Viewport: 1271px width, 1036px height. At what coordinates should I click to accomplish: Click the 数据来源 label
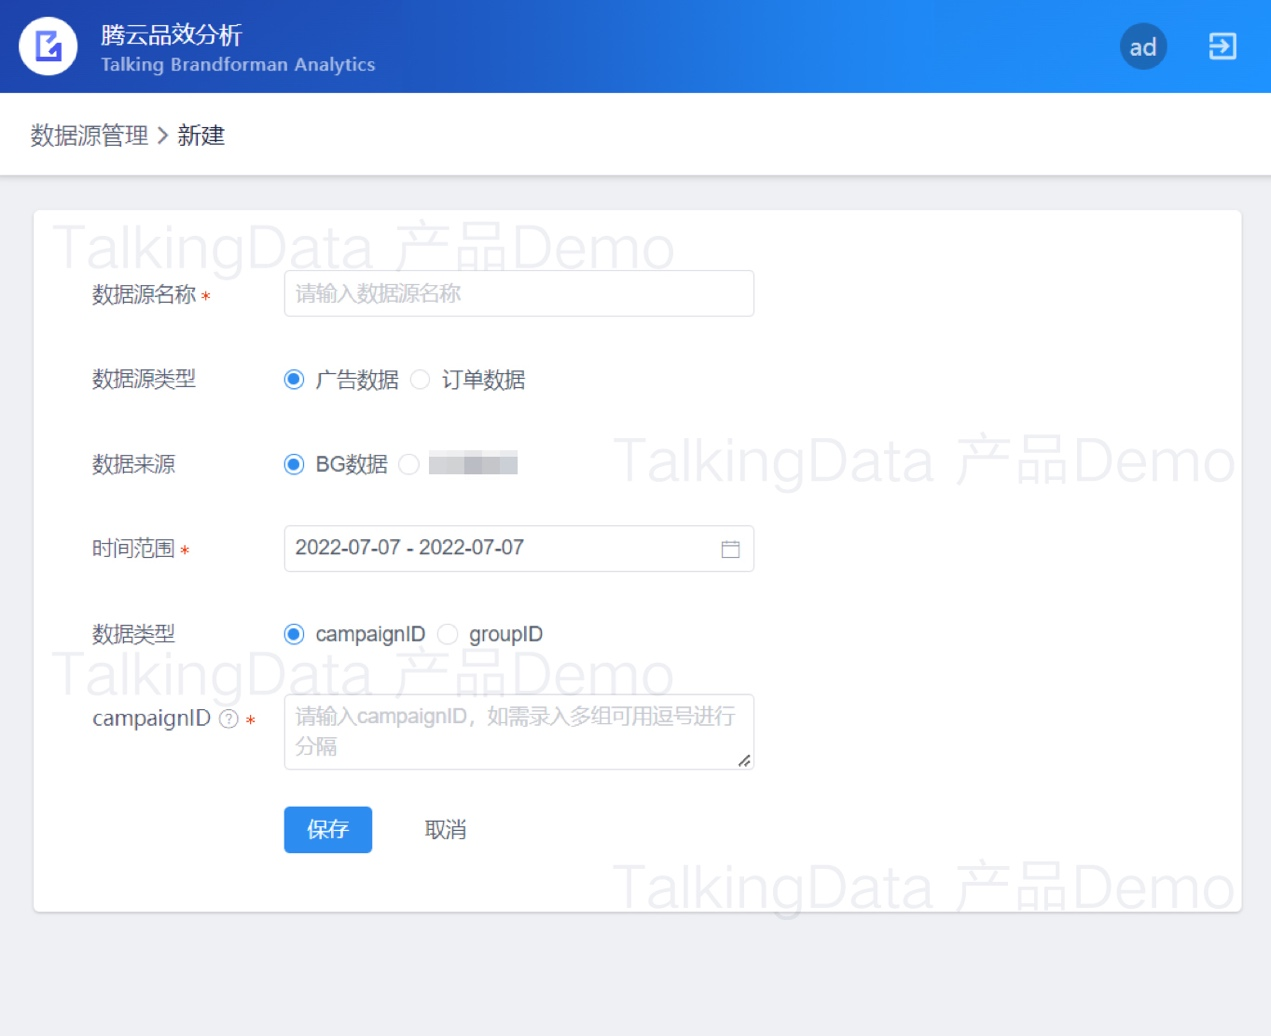tap(134, 464)
